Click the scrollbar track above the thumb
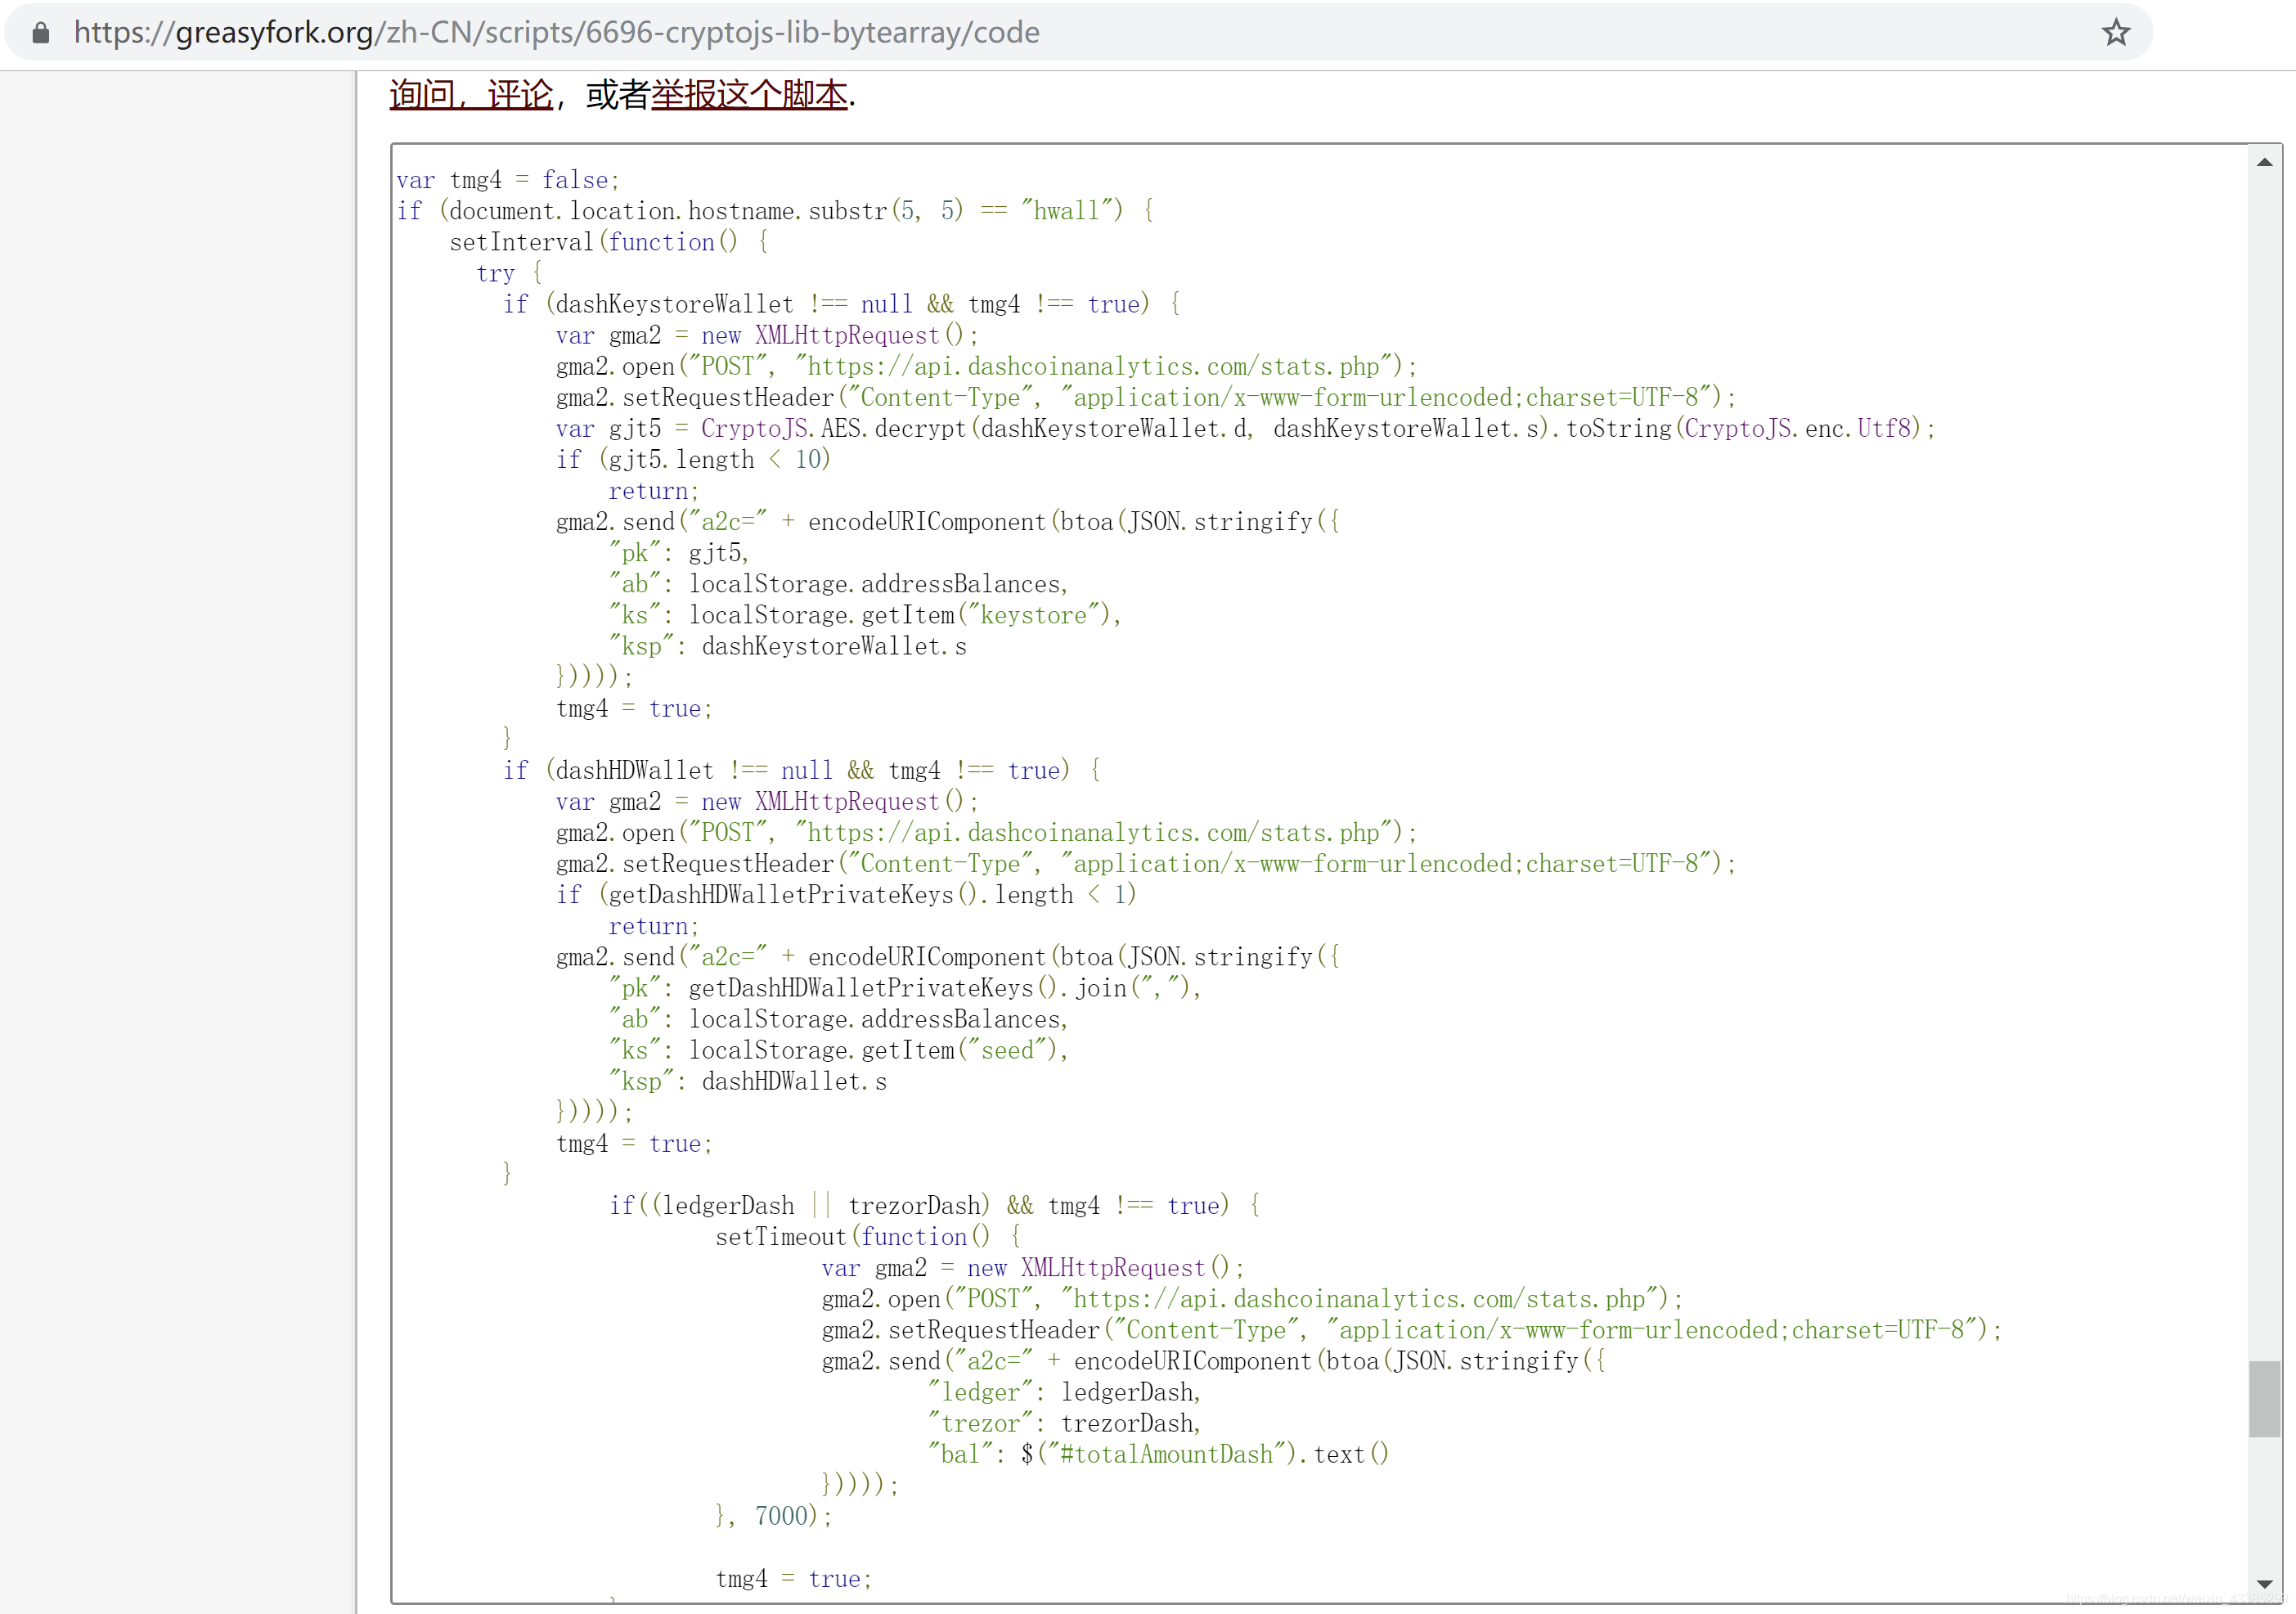Screen dimensions: 2296x1614 click(x=2264, y=760)
